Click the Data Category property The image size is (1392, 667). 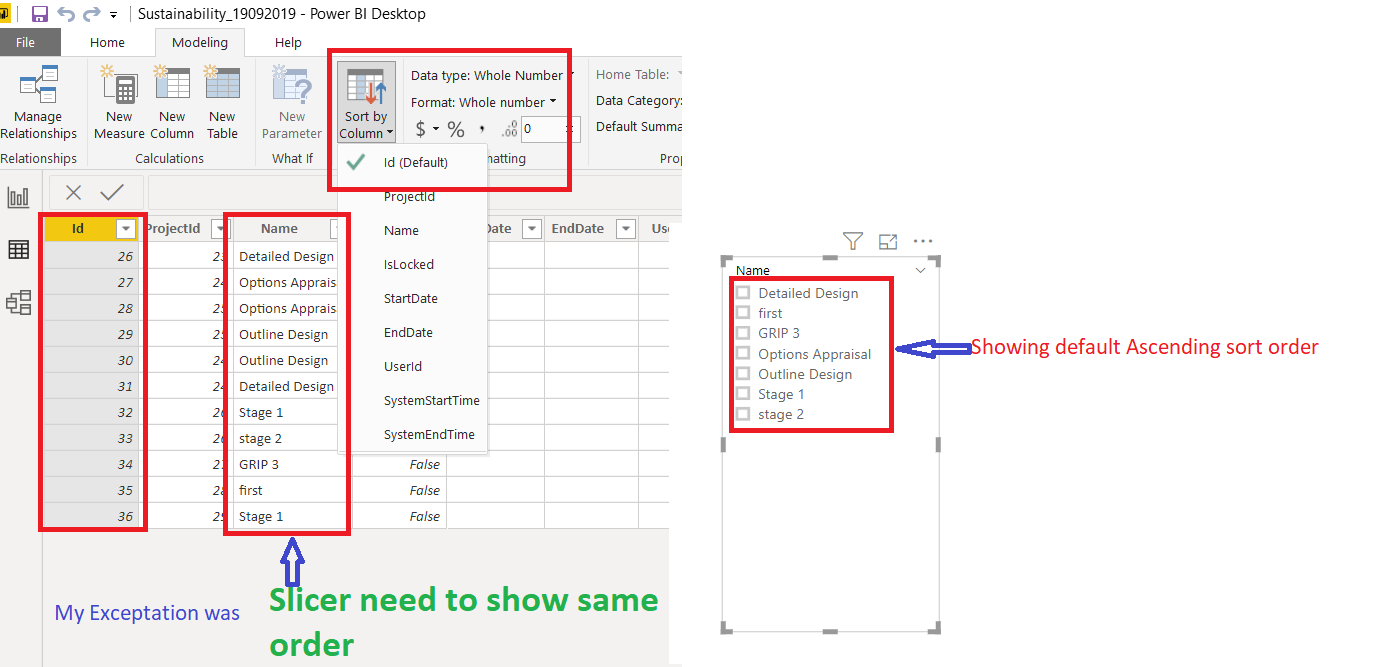click(639, 100)
